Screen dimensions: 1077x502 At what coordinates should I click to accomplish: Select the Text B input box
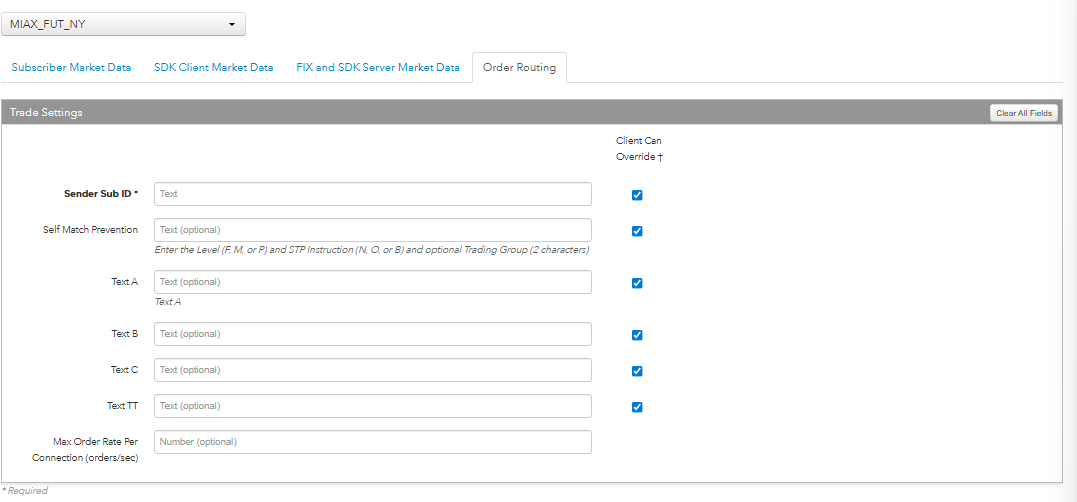tap(372, 334)
